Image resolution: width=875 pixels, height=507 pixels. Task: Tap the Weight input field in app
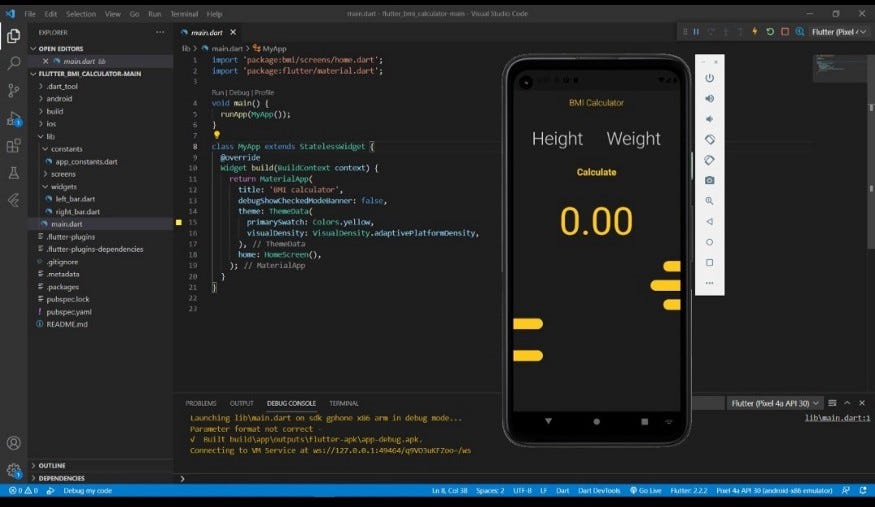tap(633, 139)
